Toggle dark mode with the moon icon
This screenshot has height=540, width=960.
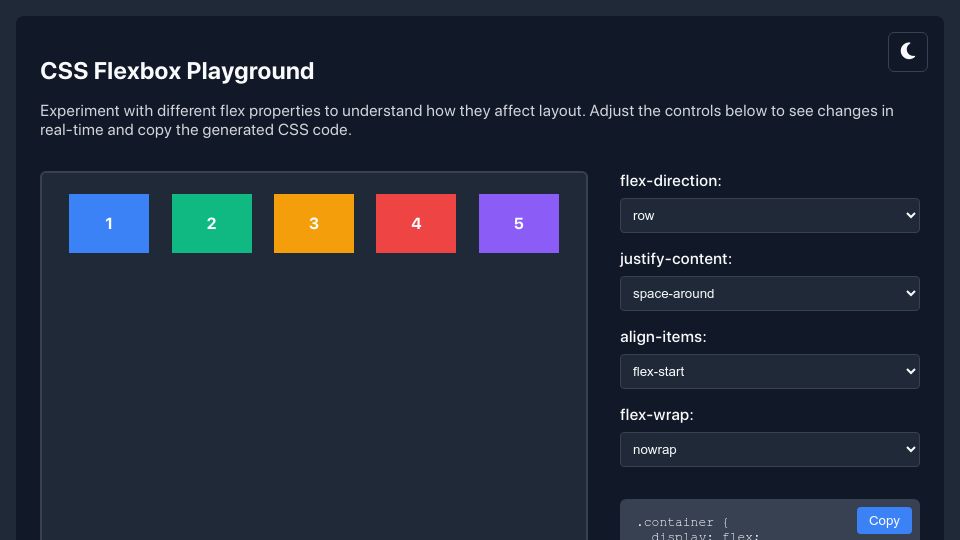907,52
